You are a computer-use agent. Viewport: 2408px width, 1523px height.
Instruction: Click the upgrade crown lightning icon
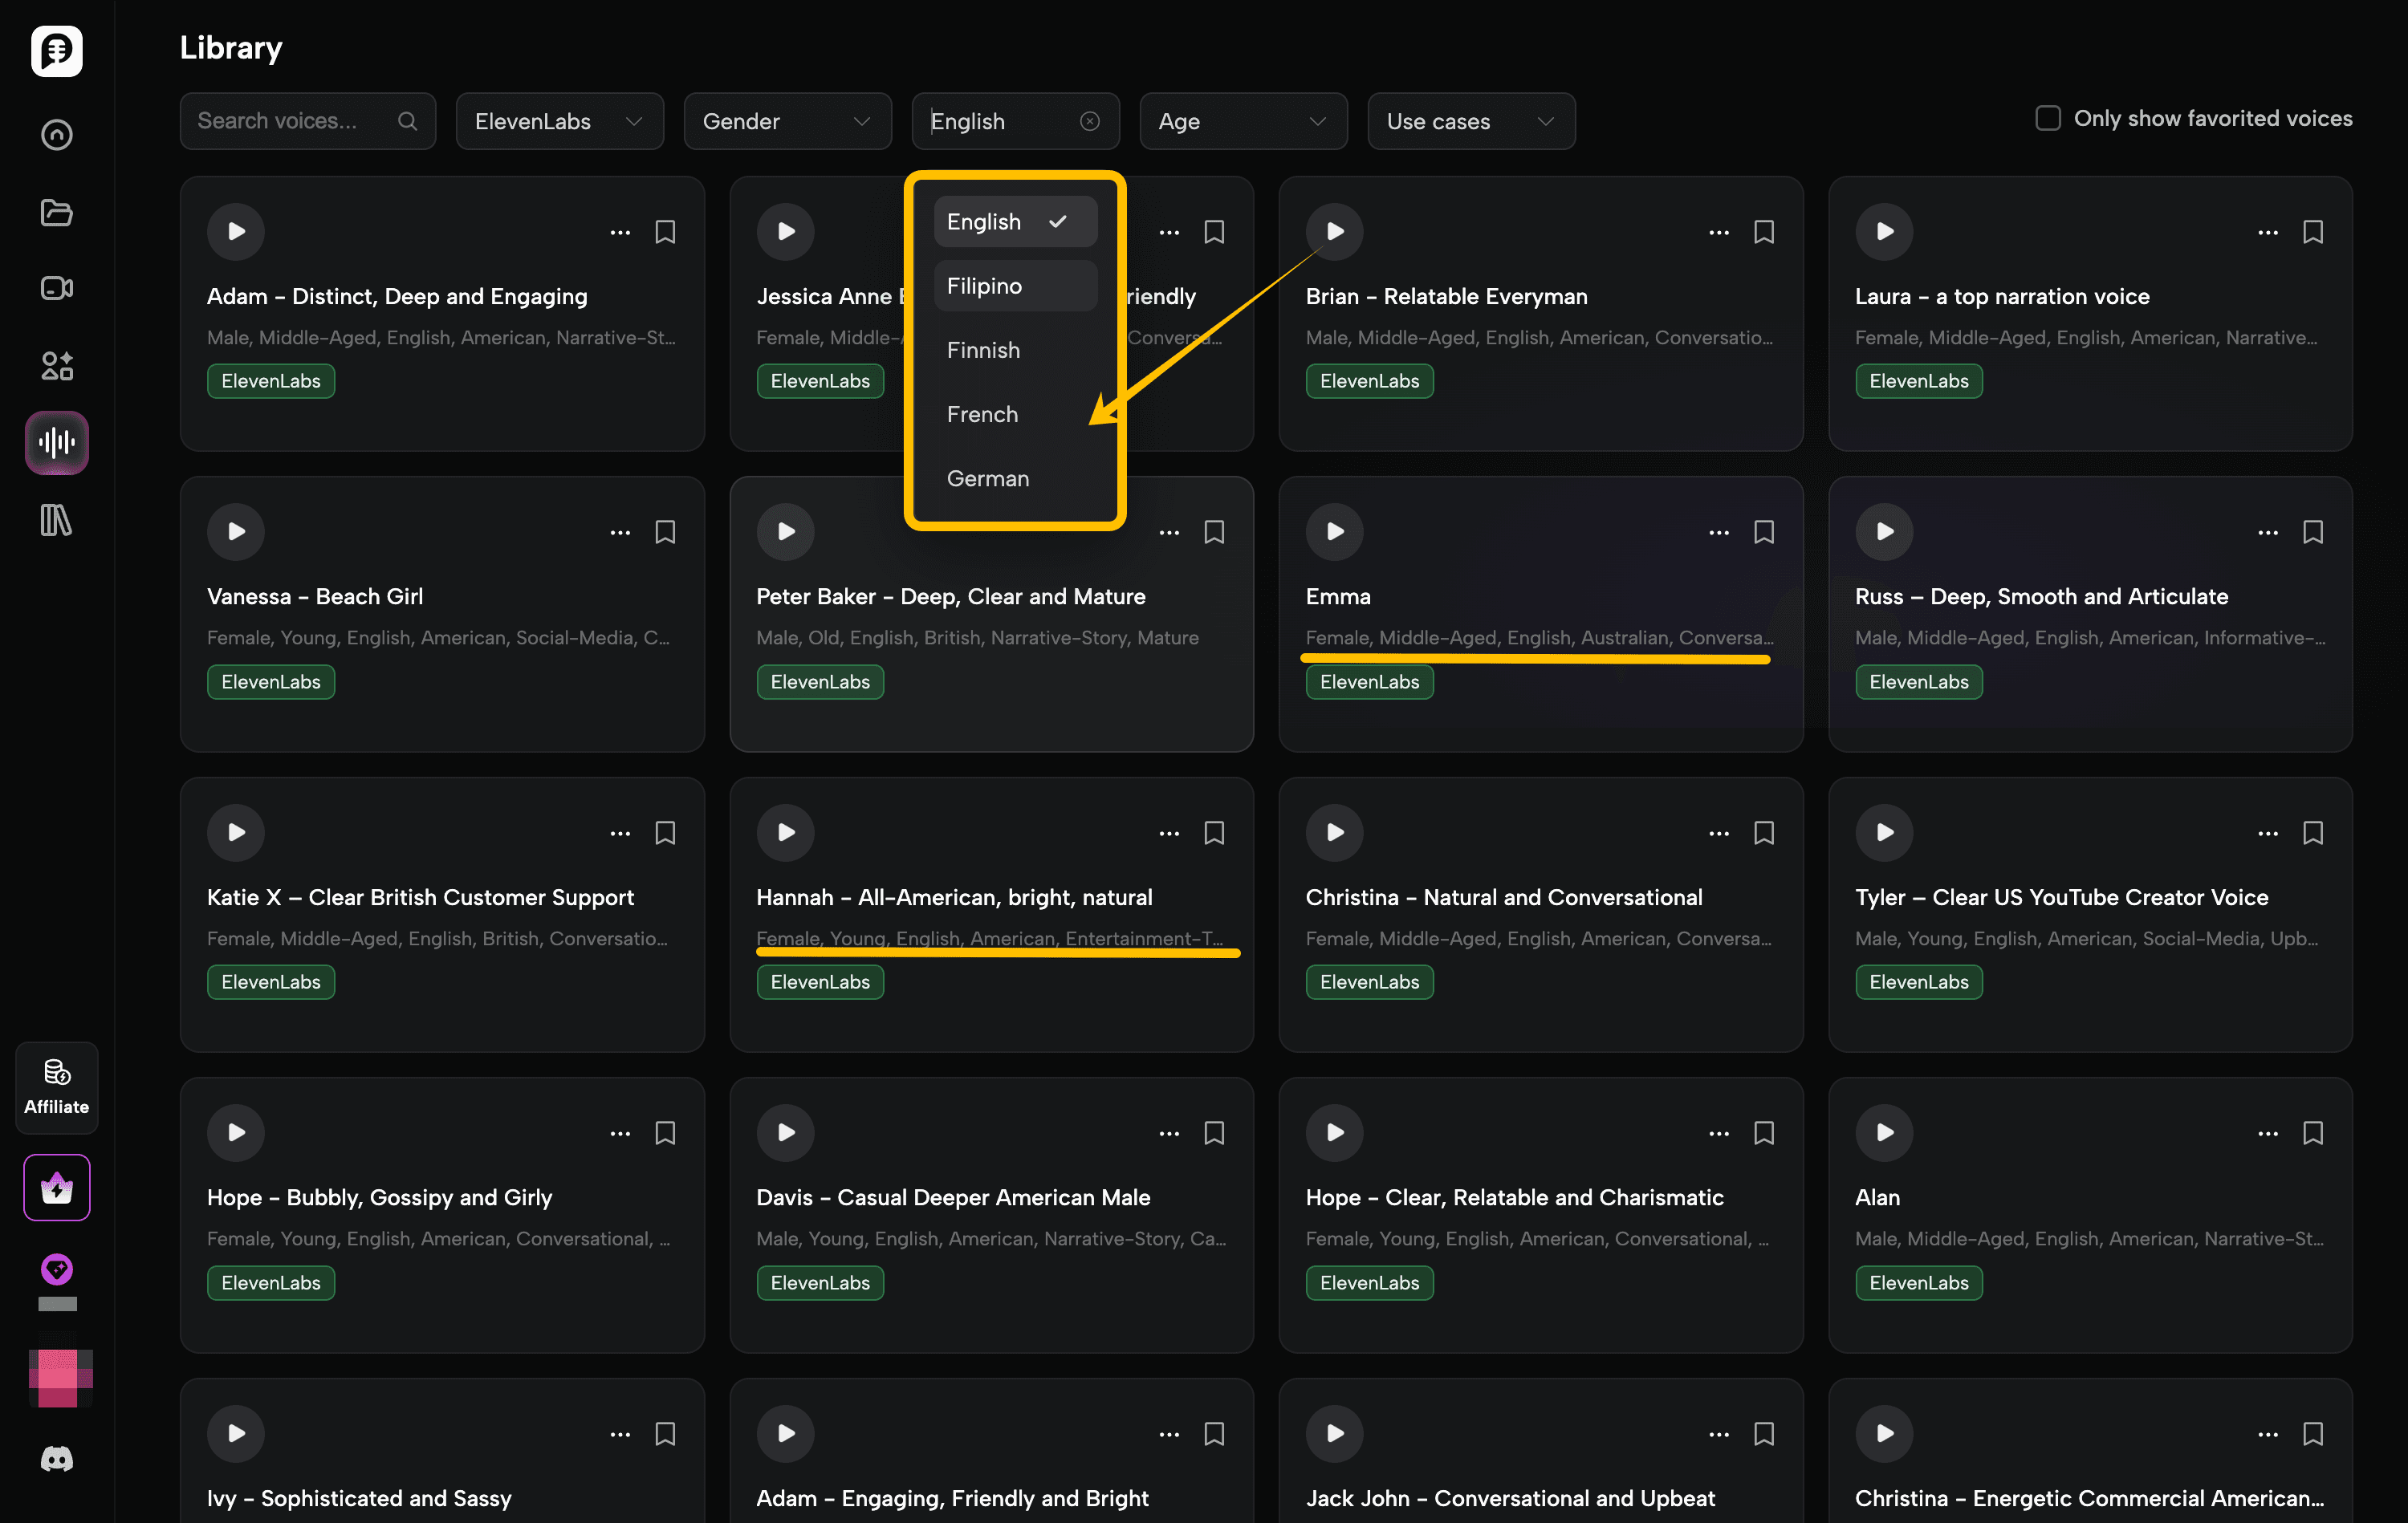pyautogui.click(x=56, y=1187)
